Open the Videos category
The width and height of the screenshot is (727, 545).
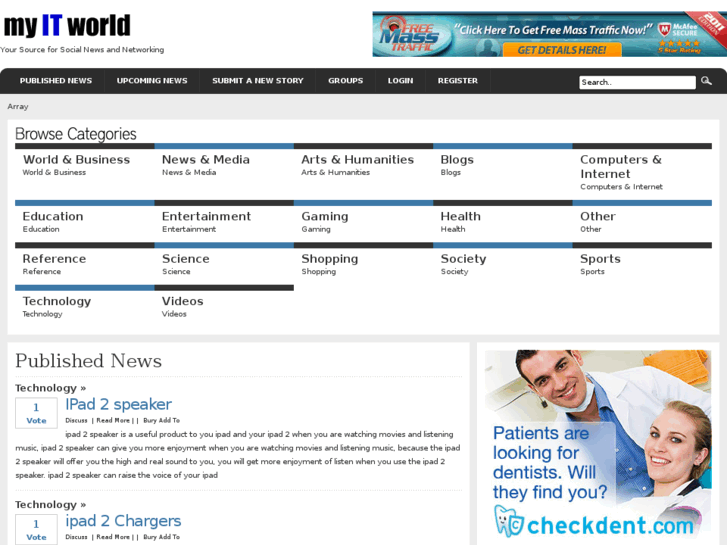point(182,301)
